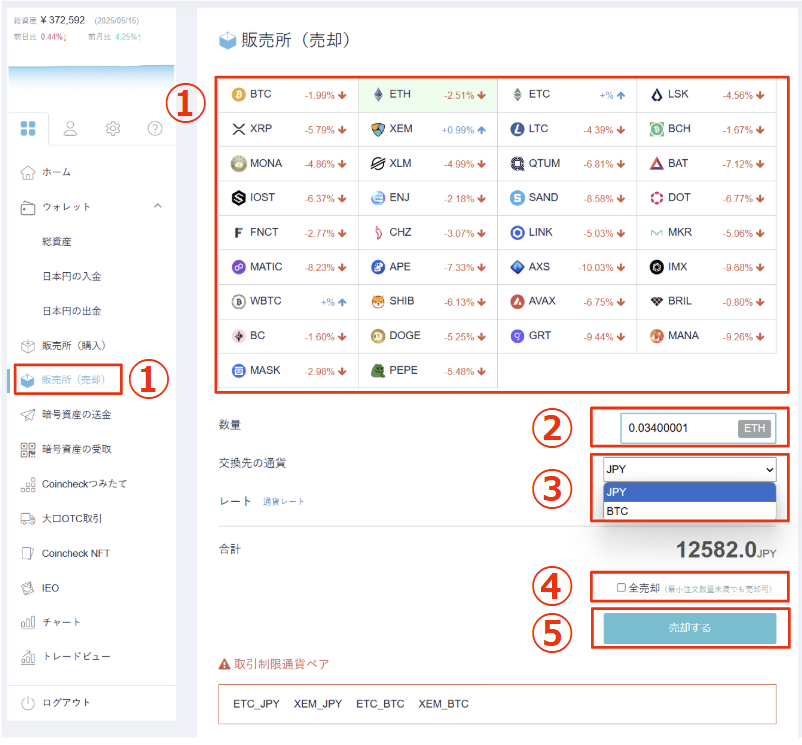
Task: Choose the IOST coin icon
Action: [x=238, y=198]
